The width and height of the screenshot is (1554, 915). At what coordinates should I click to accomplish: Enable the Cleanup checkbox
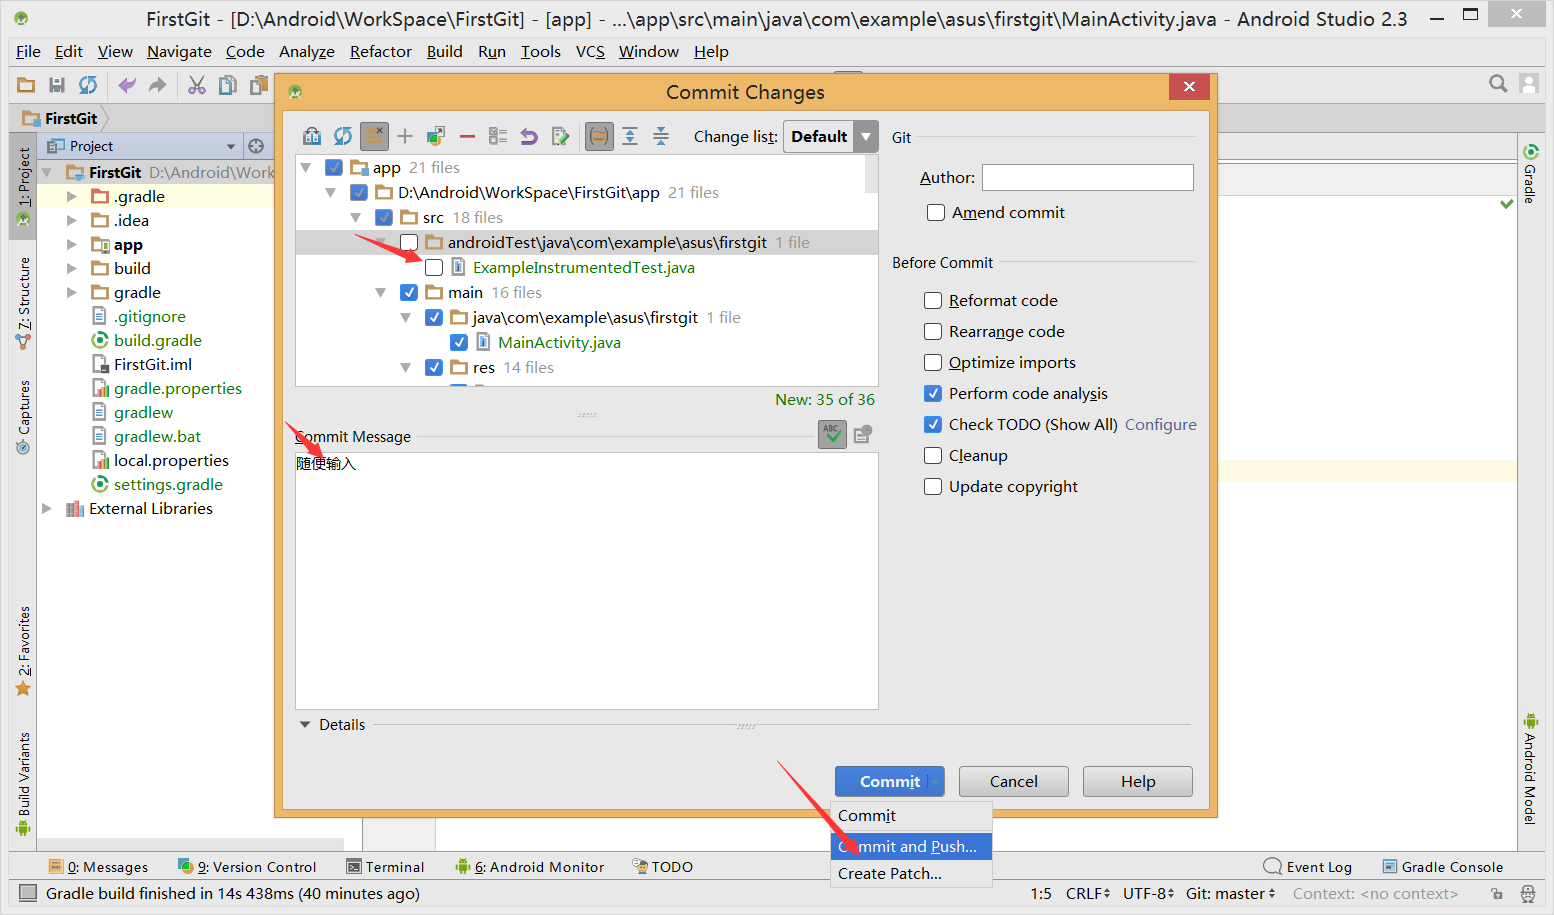933,456
